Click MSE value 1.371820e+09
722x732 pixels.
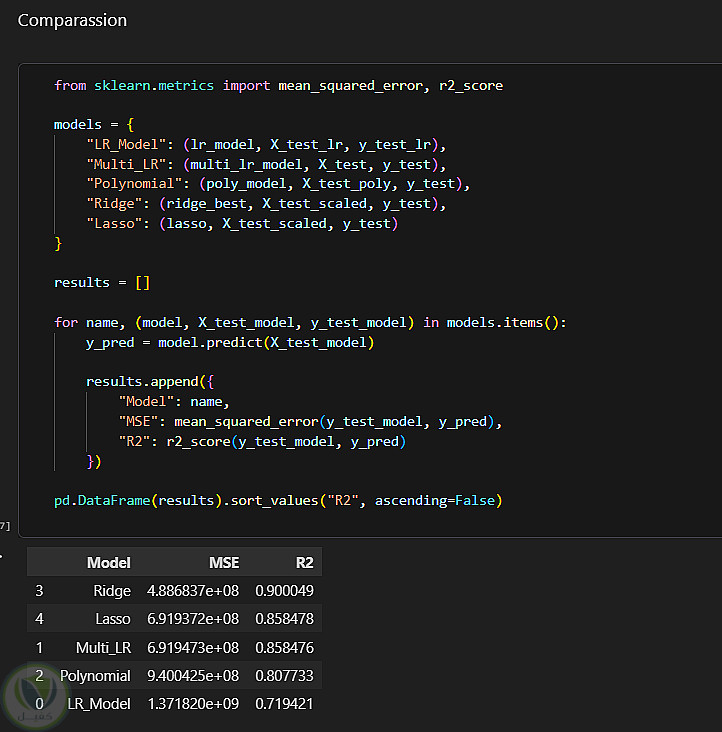point(193,704)
